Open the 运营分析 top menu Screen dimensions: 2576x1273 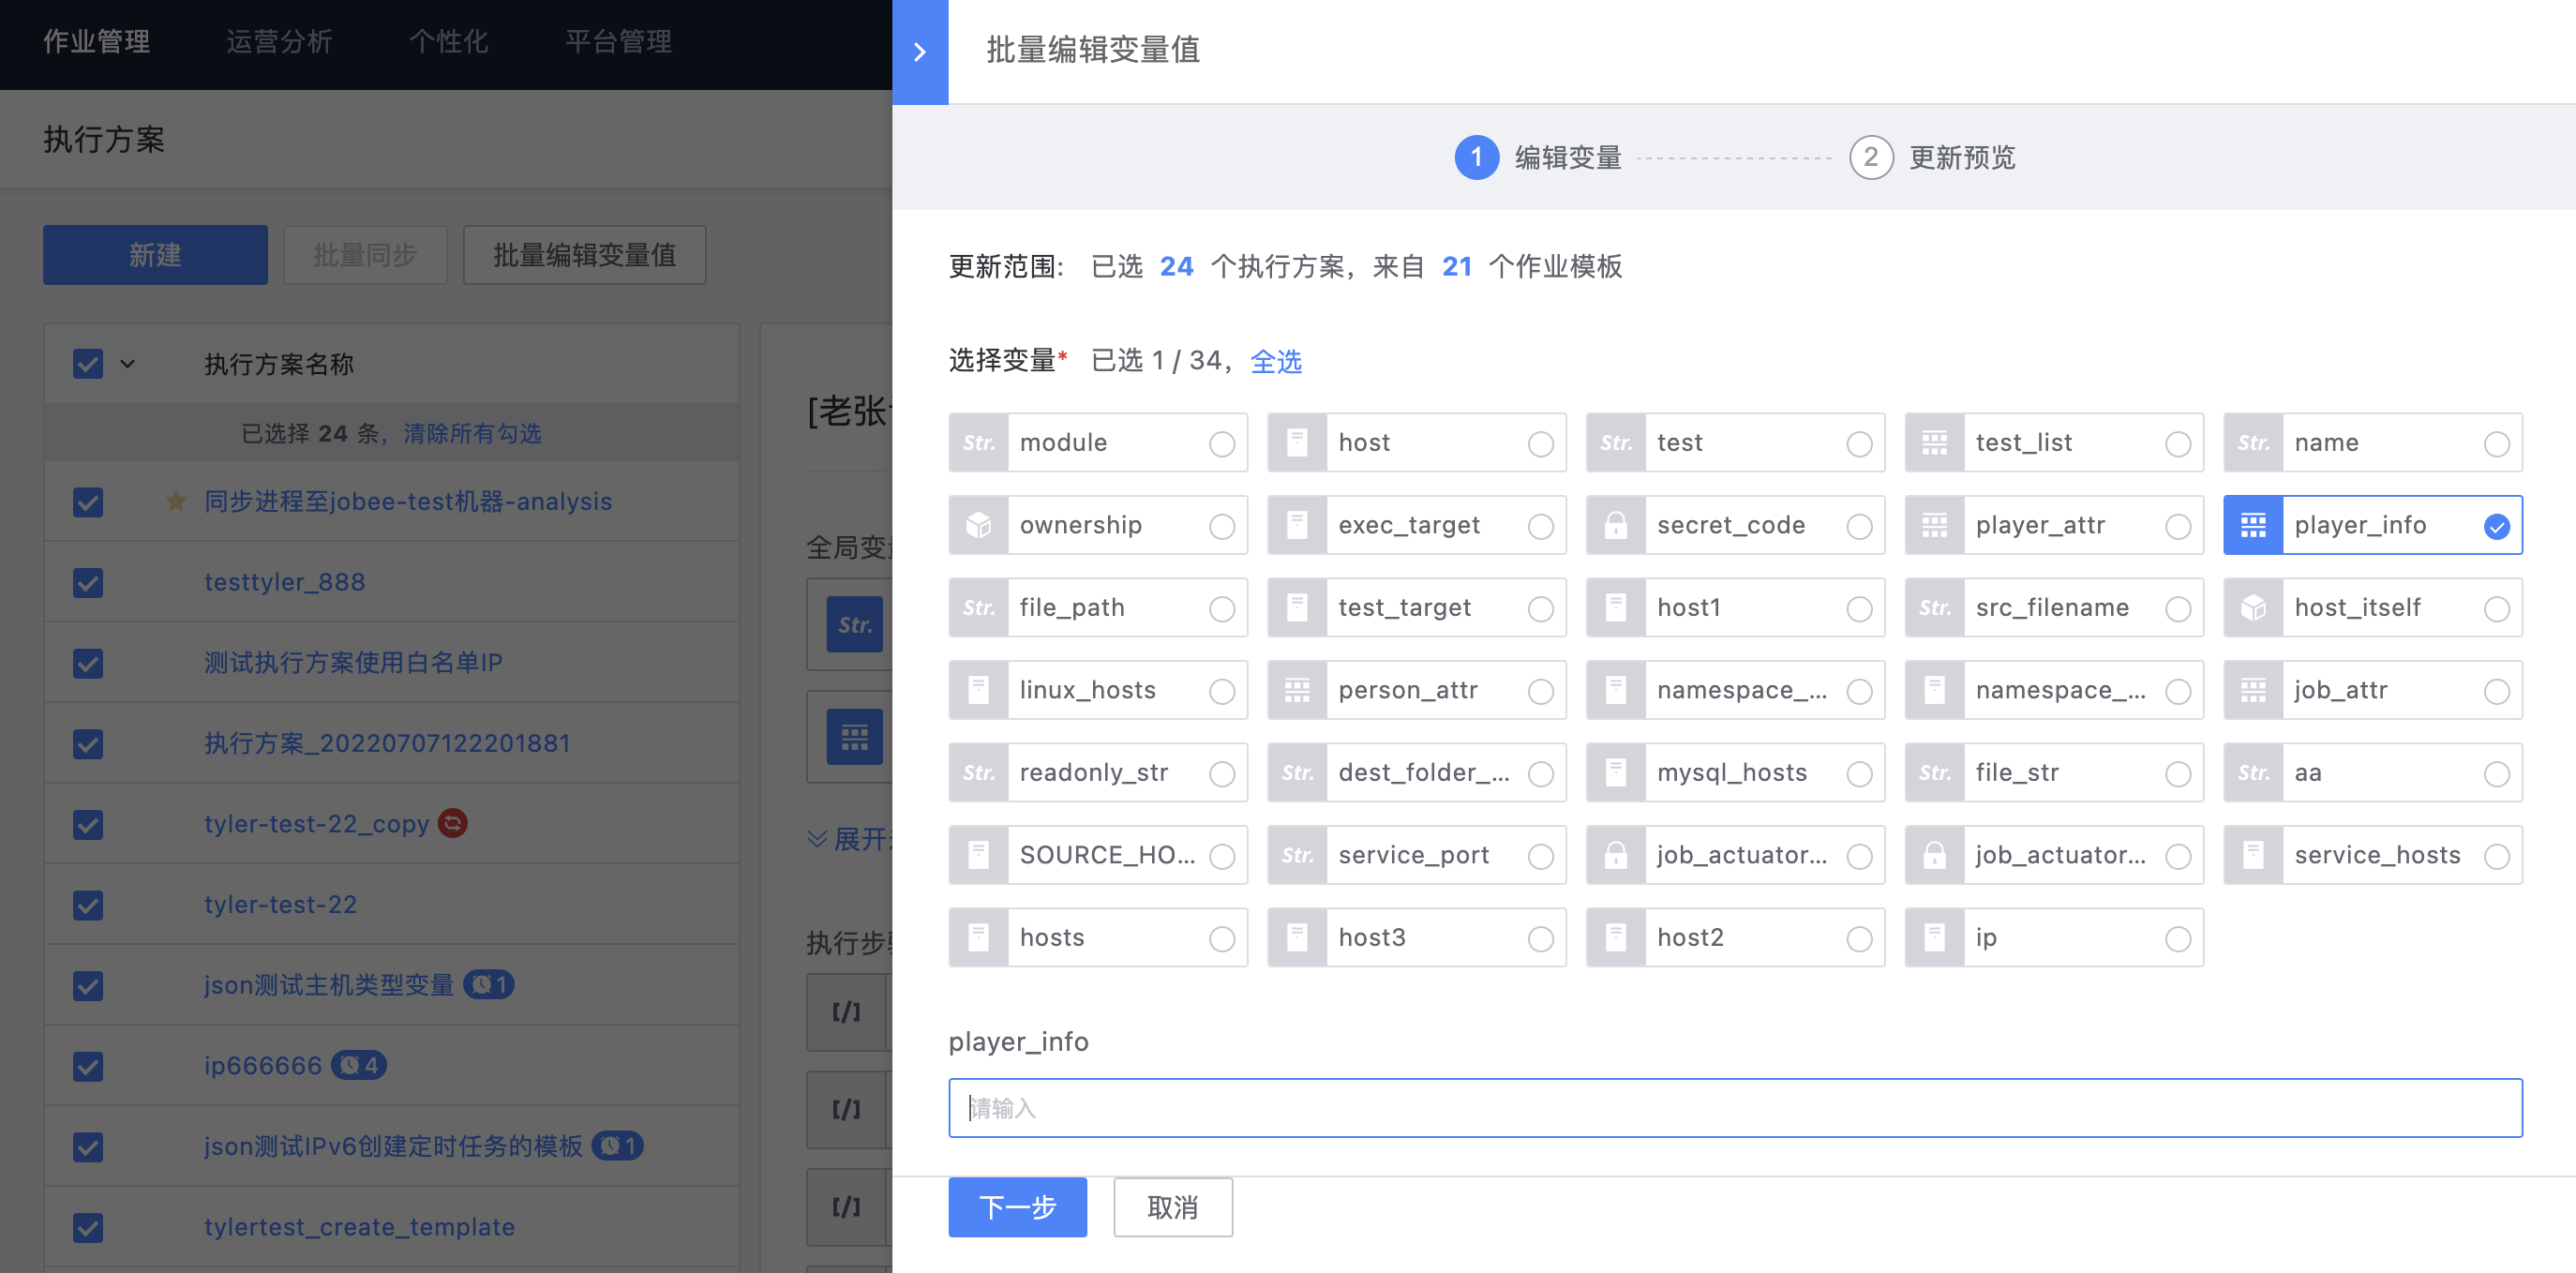279,42
